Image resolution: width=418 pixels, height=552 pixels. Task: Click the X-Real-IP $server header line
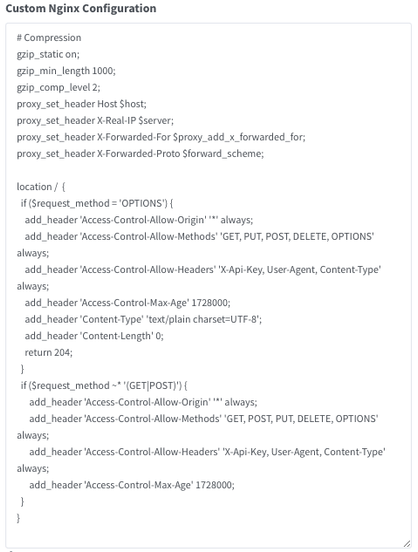click(95, 120)
